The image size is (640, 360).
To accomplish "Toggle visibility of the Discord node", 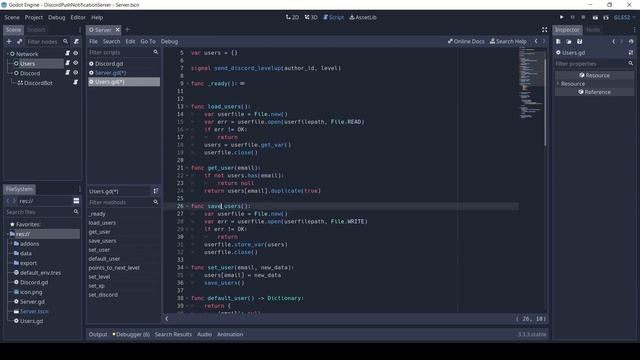I will coord(76,73).
